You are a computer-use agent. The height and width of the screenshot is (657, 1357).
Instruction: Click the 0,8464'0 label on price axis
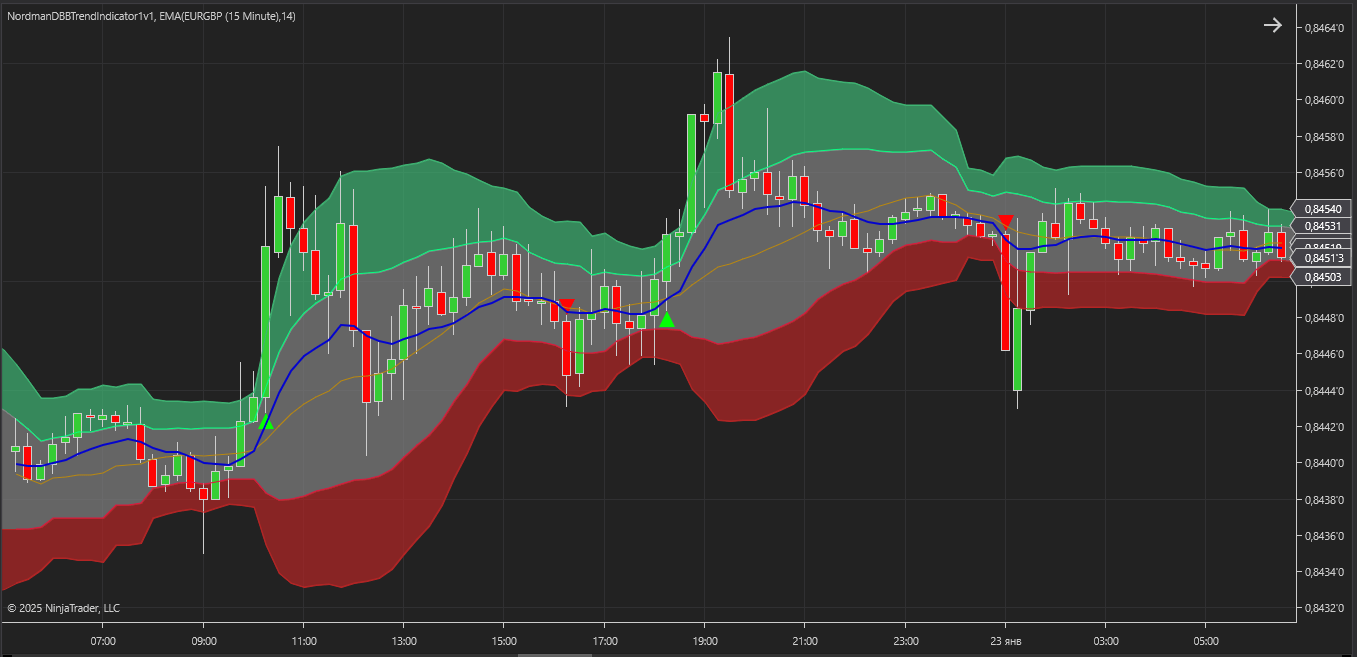1326,28
